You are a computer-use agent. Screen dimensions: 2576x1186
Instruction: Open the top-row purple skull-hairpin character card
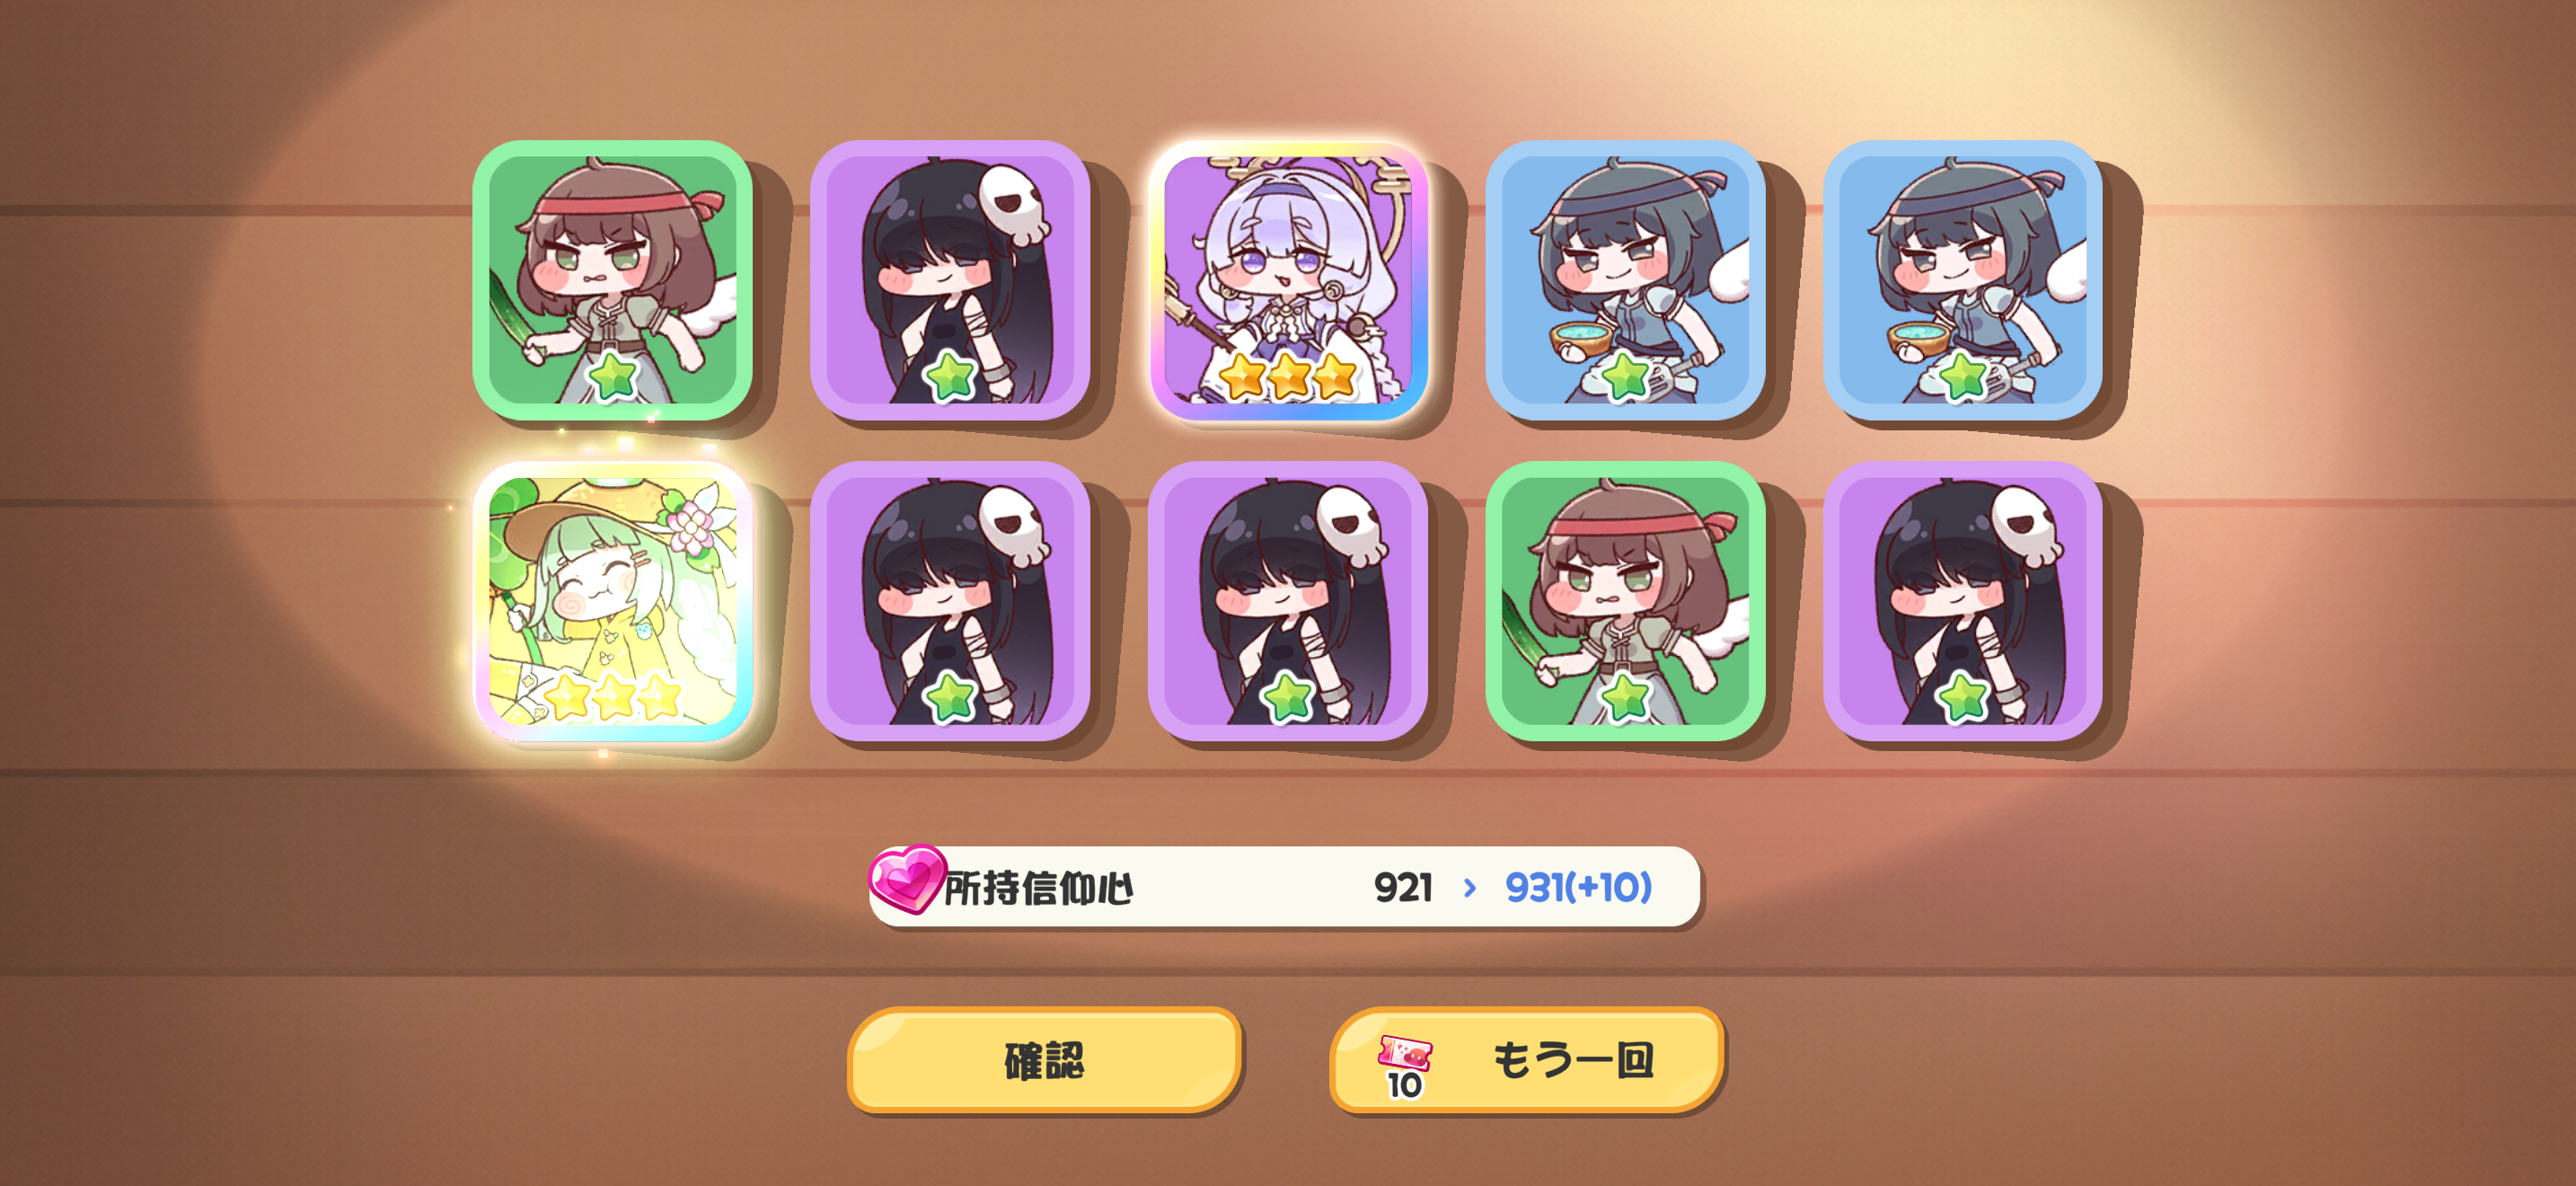pos(950,281)
